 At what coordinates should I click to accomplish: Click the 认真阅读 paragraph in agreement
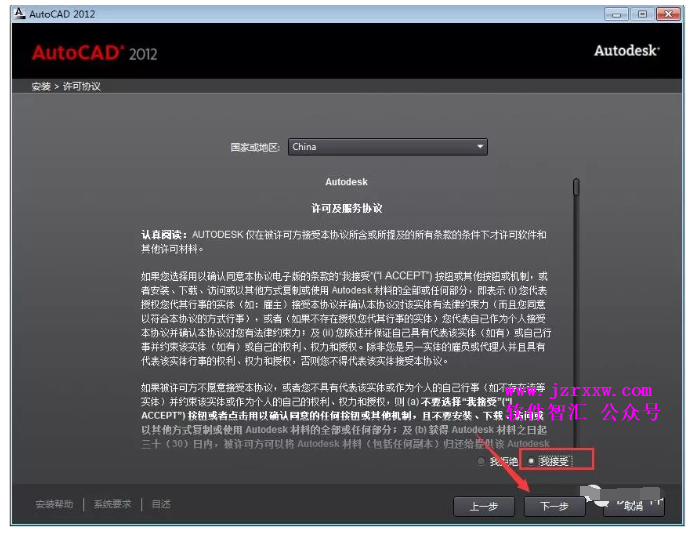pyautogui.click(x=344, y=242)
